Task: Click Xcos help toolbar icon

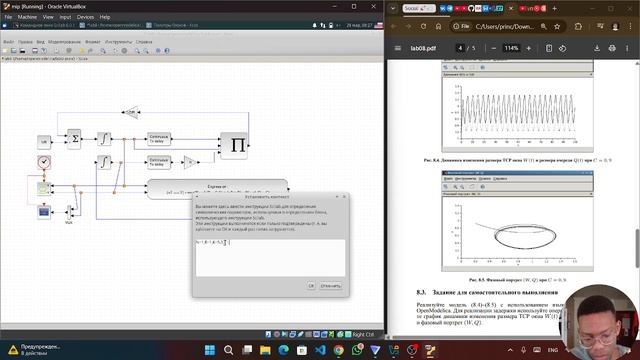Action: pos(167,51)
